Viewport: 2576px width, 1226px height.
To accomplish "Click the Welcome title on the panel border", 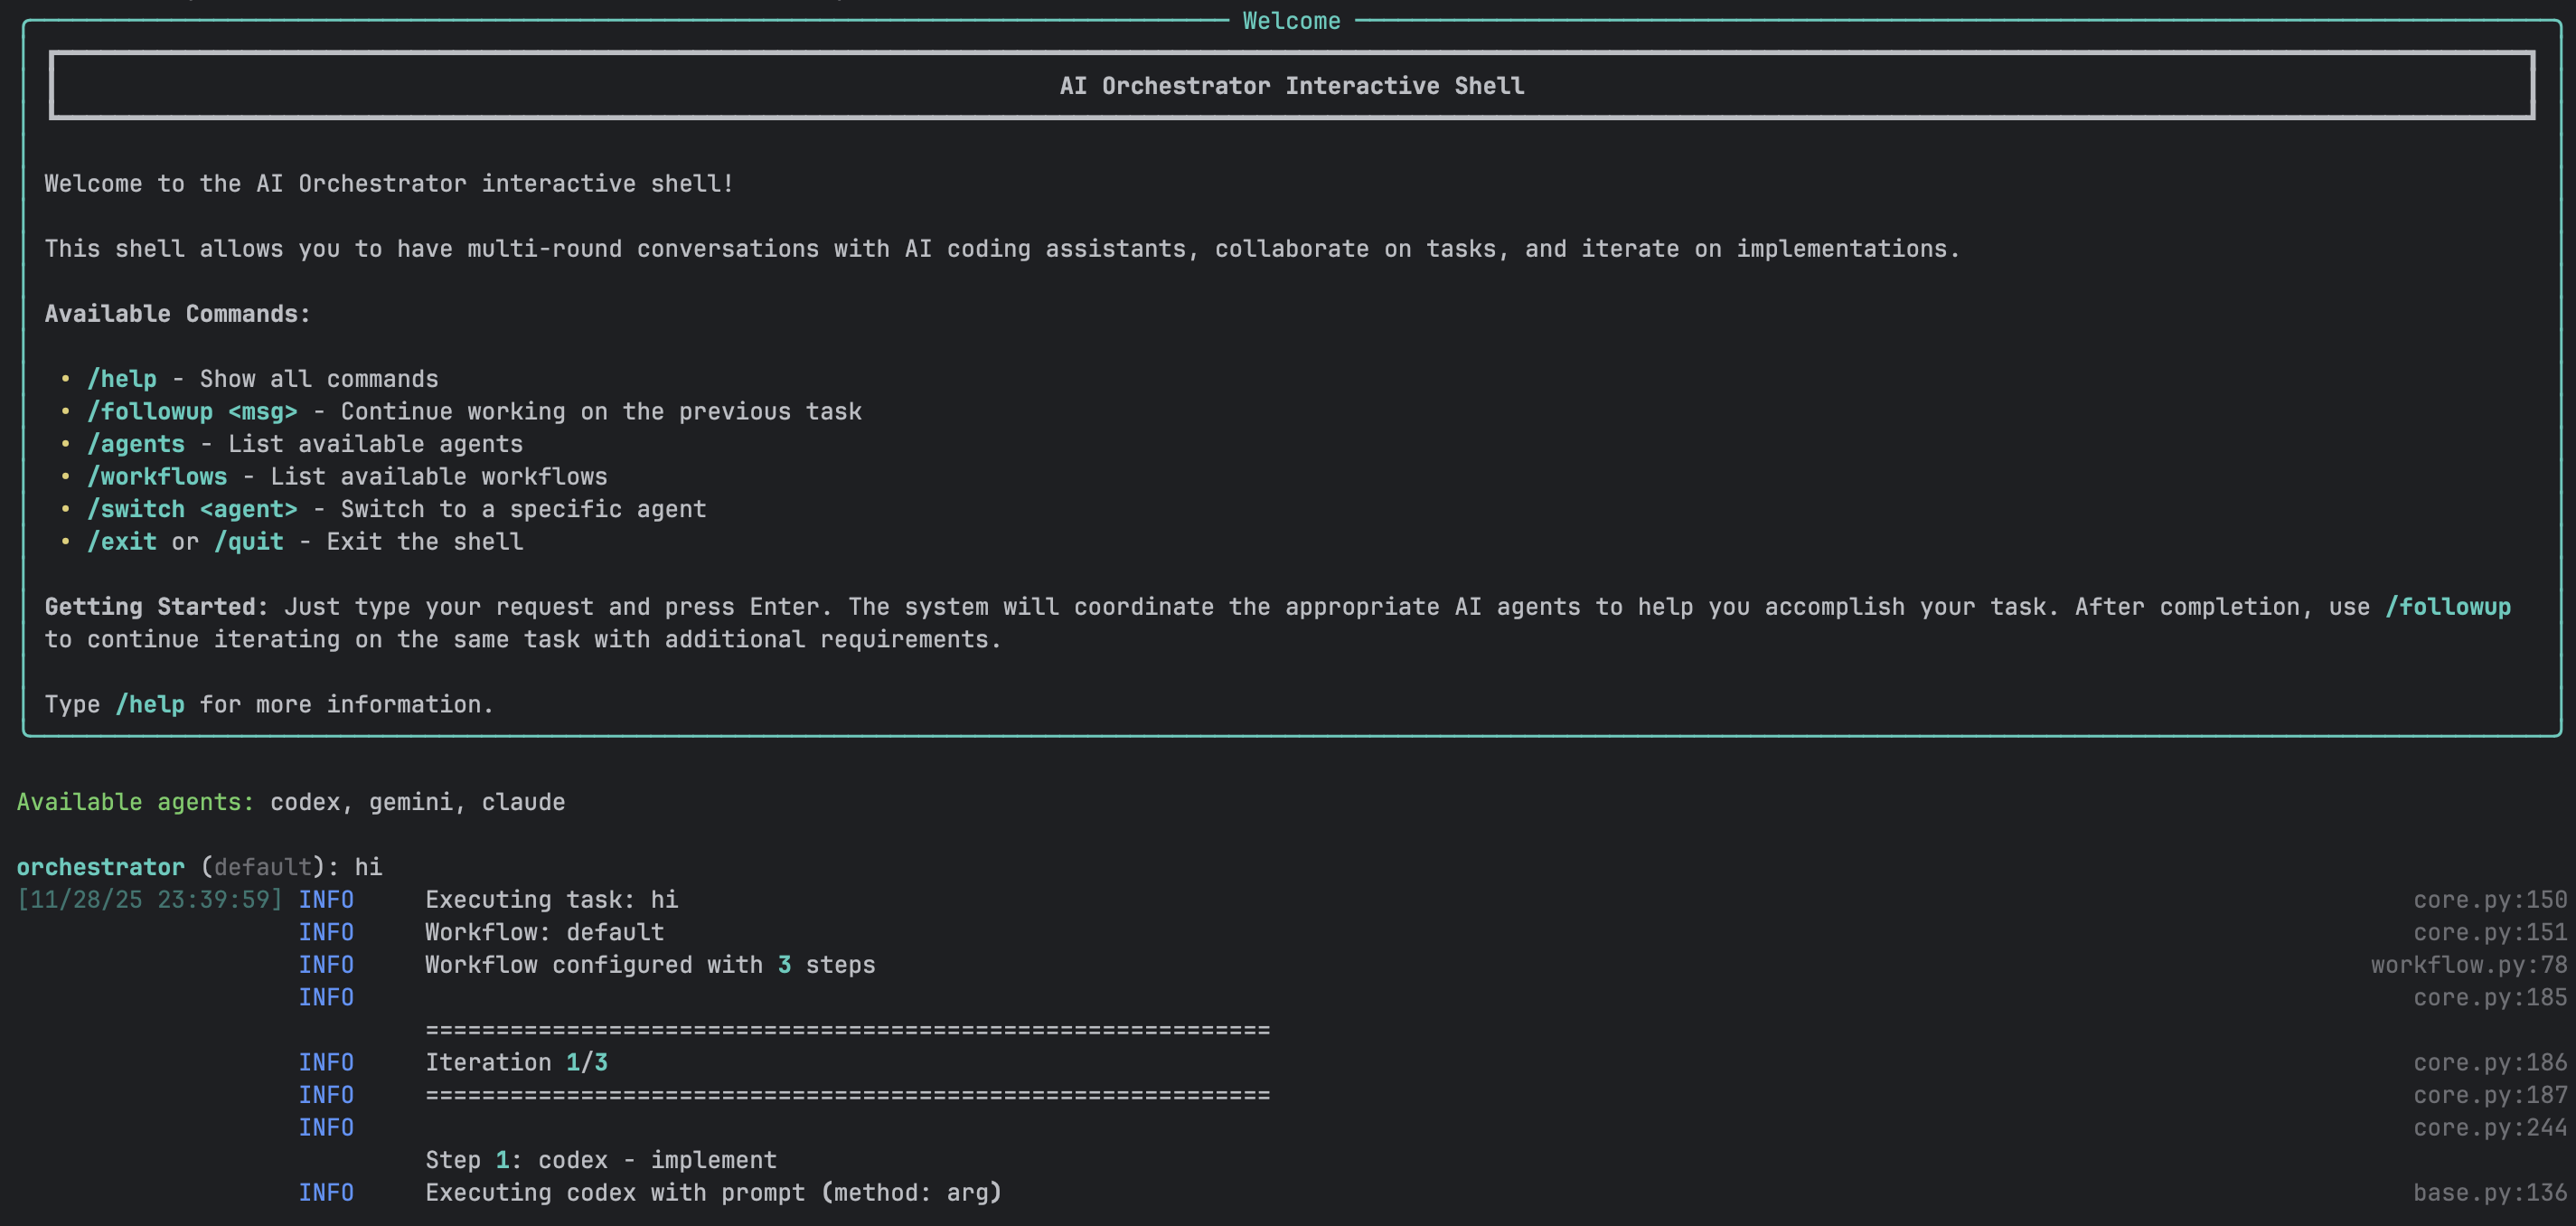I will point(1291,20).
